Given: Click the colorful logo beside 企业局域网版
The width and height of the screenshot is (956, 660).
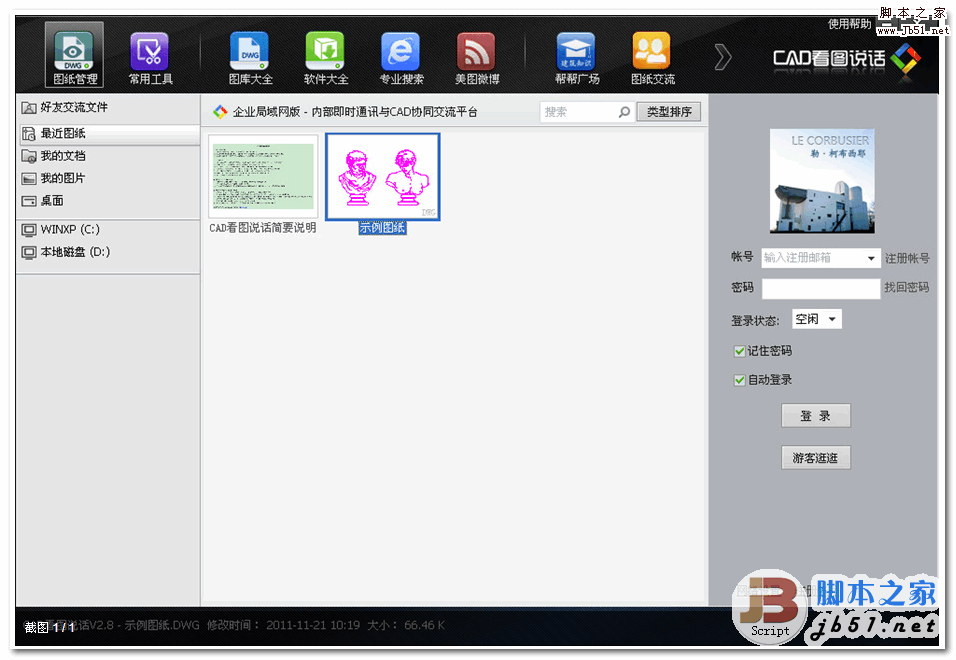Looking at the screenshot, I should (220, 112).
